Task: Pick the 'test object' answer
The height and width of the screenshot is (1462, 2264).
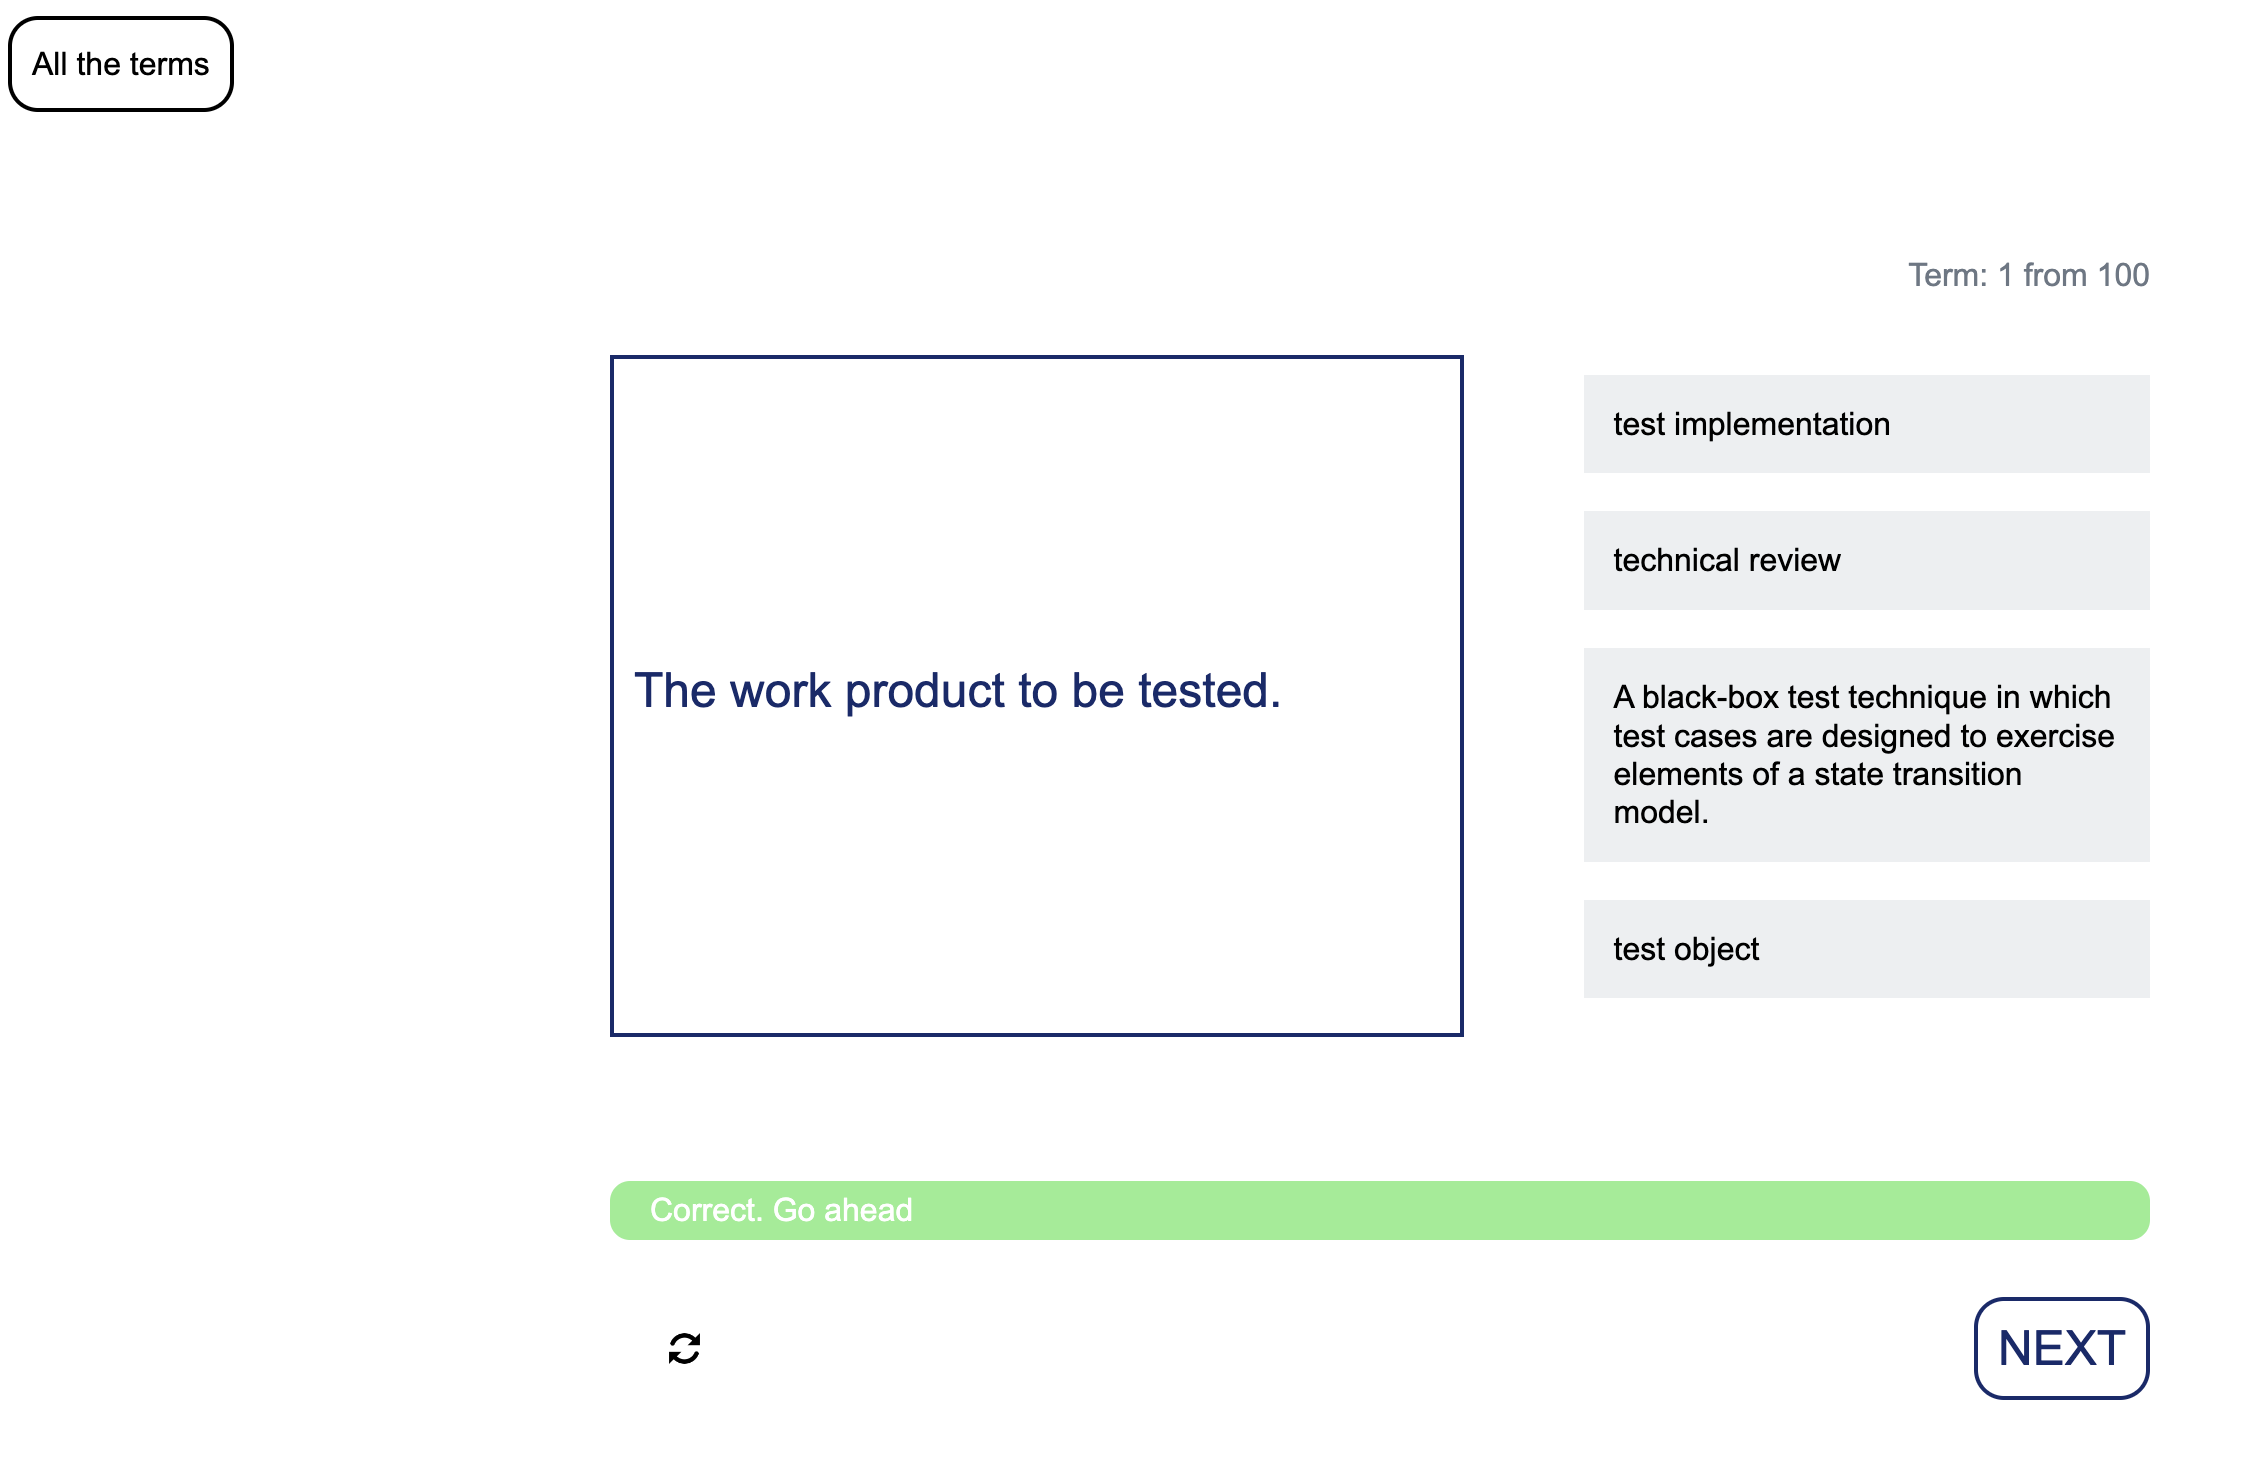Action: pyautogui.click(x=1866, y=949)
